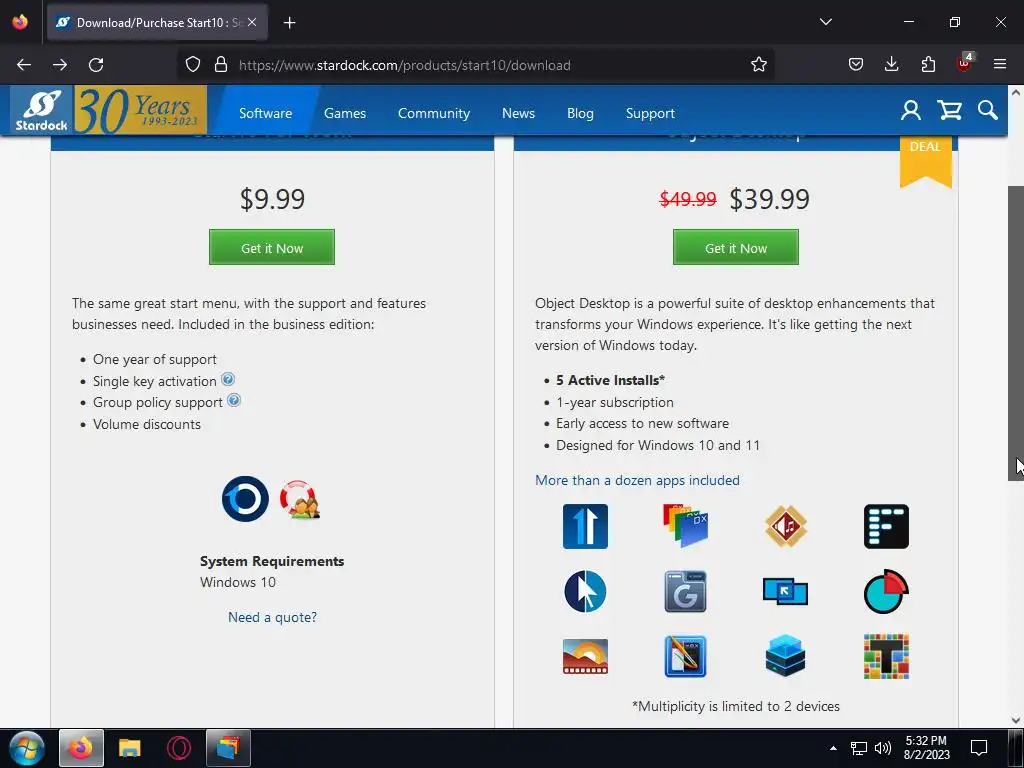Click the colorful stacked windows app icon
This screenshot has width=1024, height=768.
685,526
